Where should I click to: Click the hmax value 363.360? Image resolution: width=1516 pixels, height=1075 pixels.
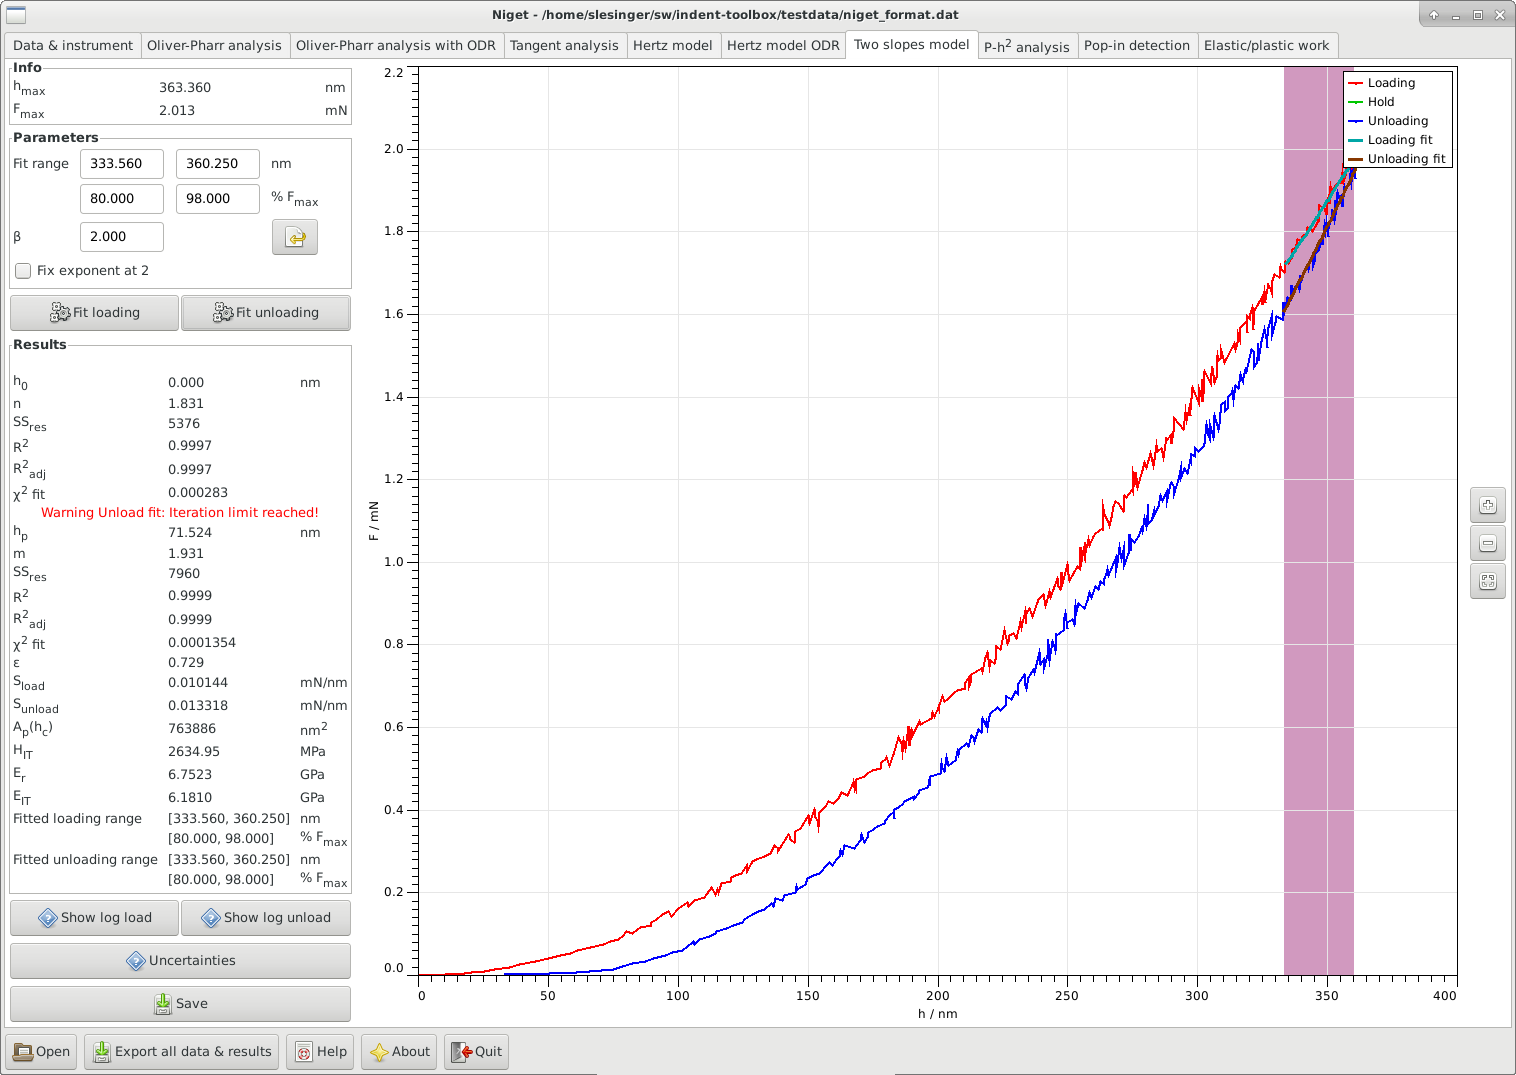185,88
